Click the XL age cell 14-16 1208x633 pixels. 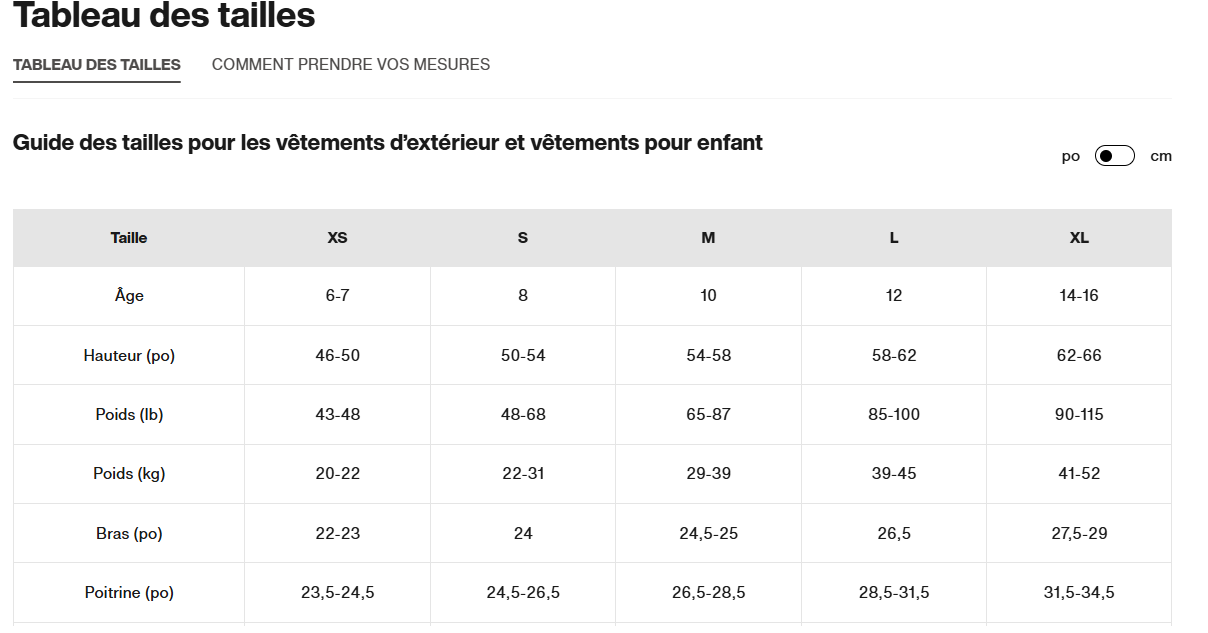coord(1079,296)
